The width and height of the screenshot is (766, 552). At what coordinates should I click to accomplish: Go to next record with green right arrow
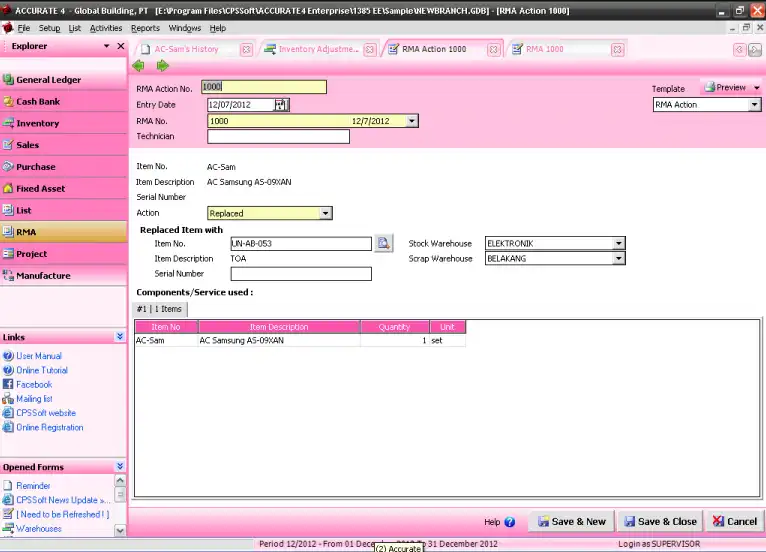163,65
